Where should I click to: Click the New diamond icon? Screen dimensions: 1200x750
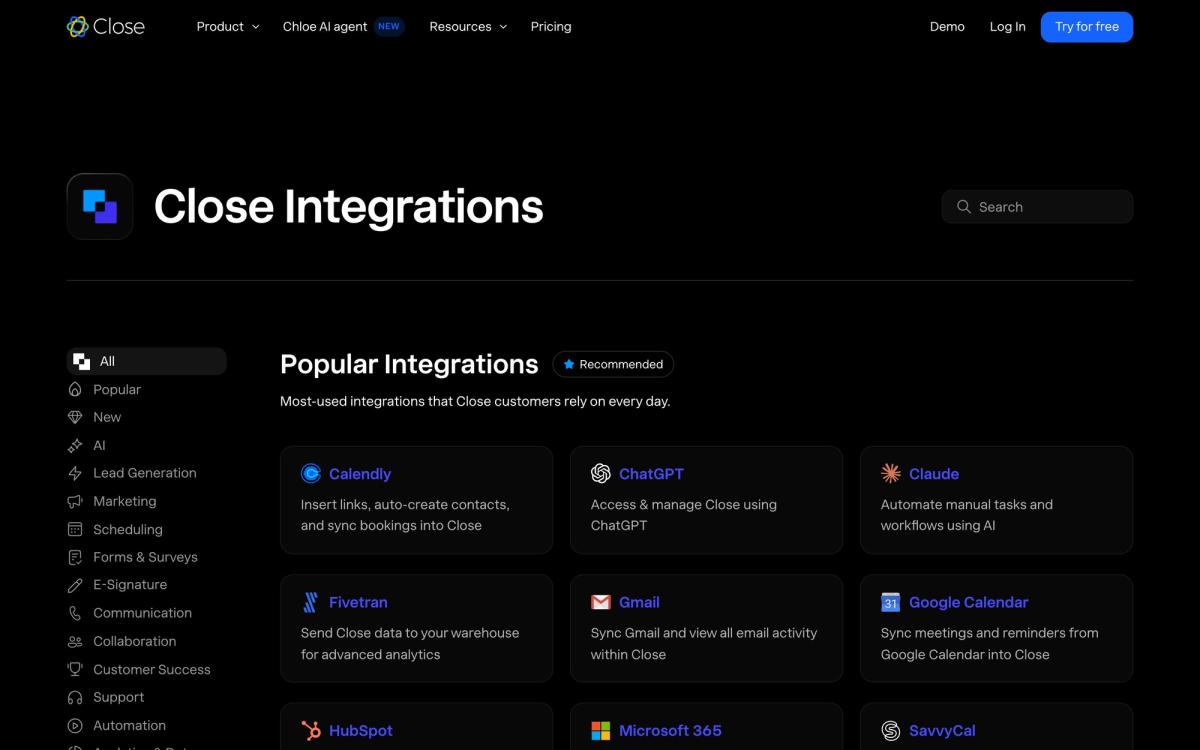pyautogui.click(x=75, y=418)
